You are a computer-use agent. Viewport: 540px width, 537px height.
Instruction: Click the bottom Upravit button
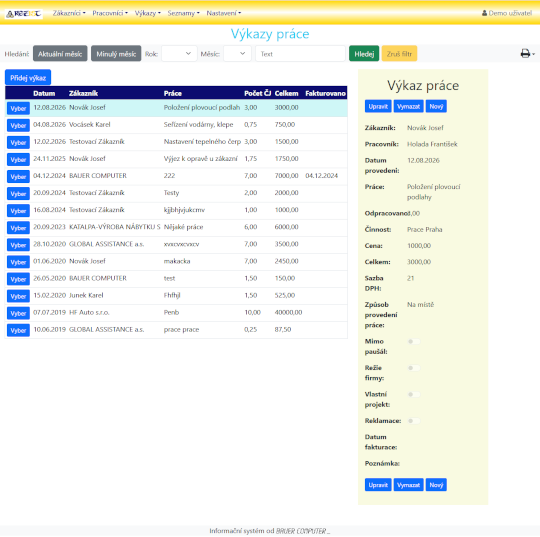tap(378, 485)
